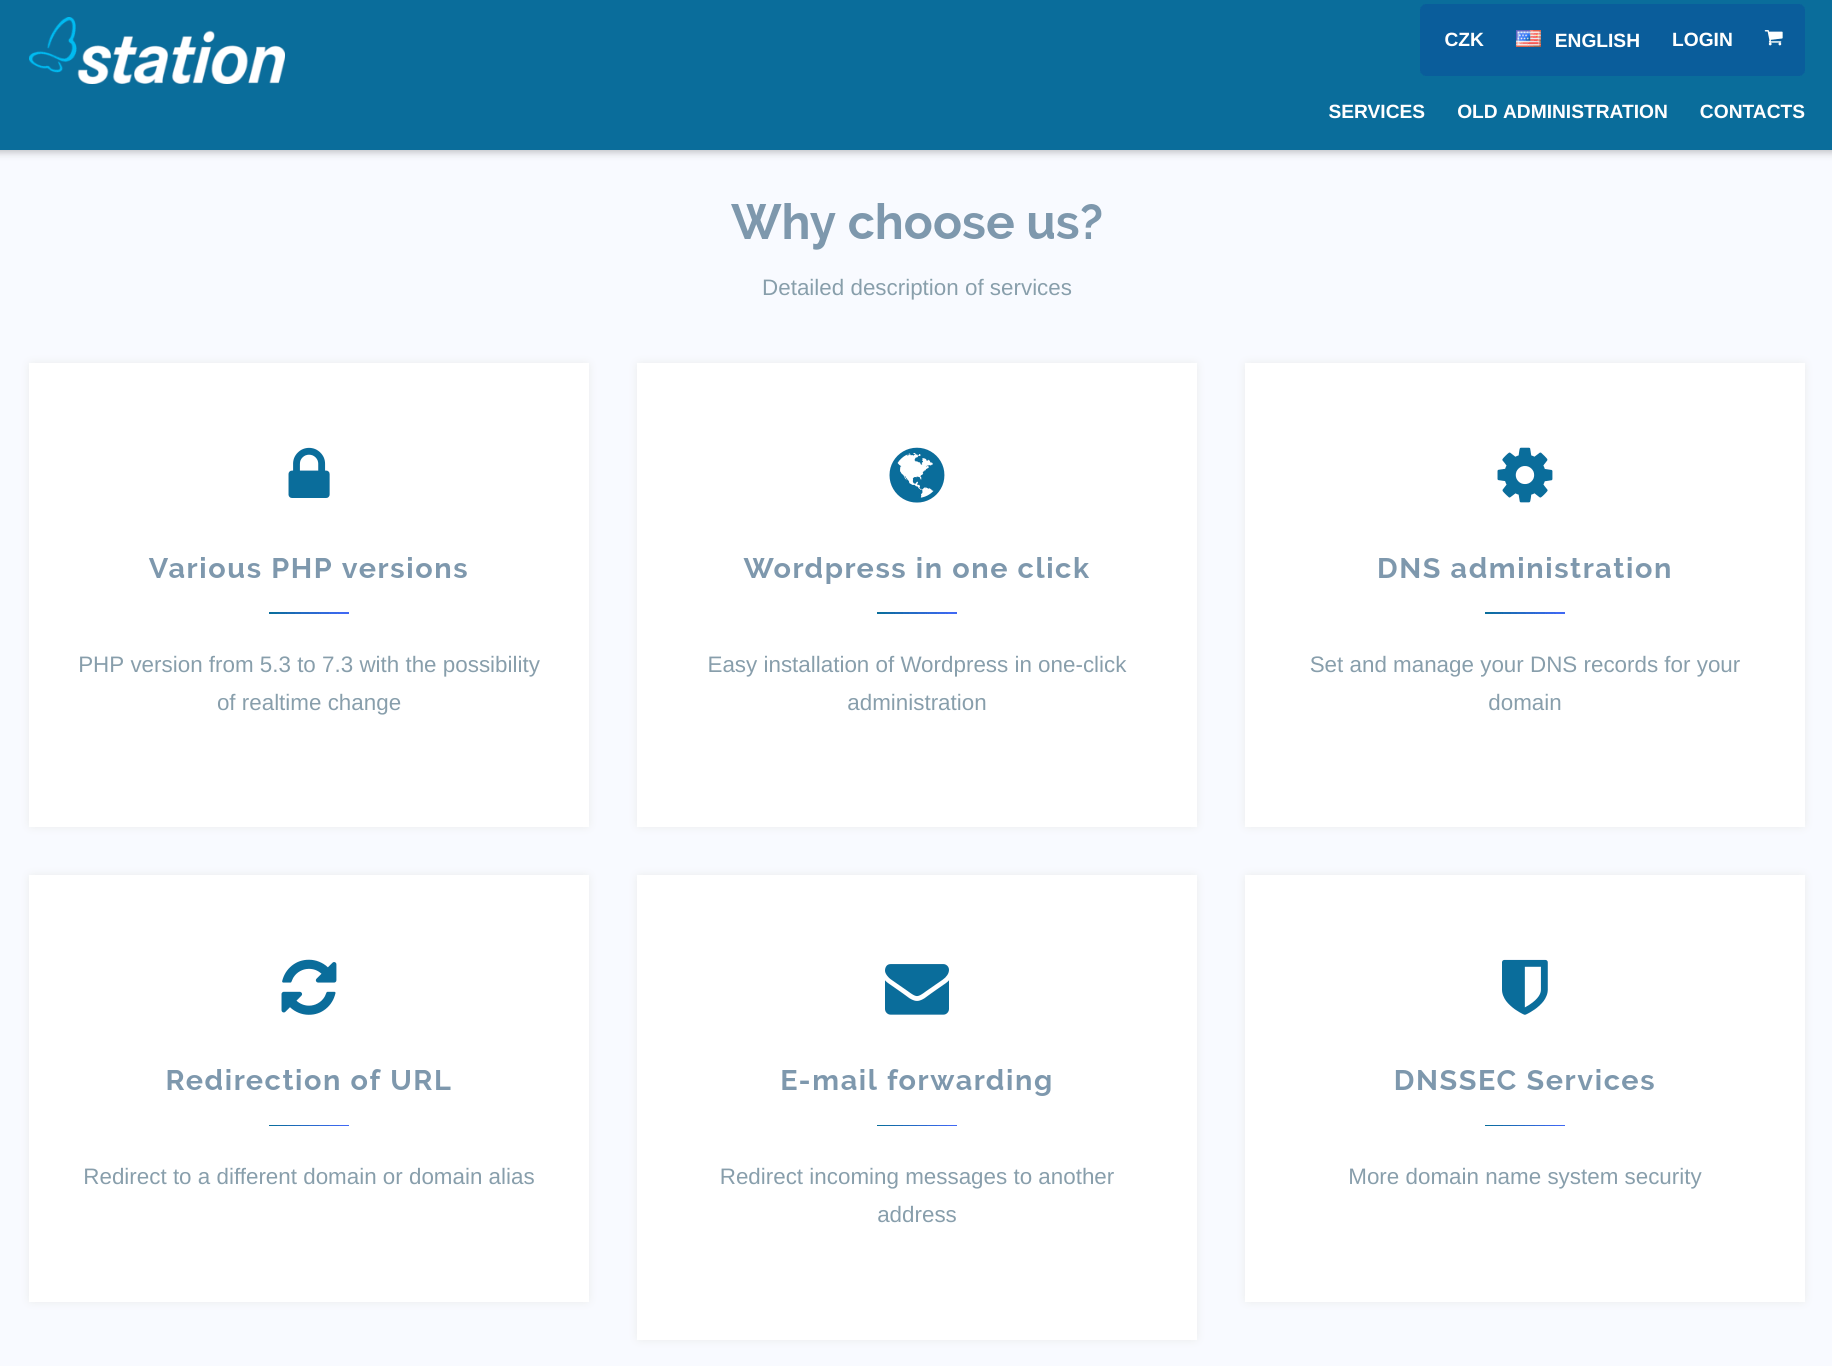
Task: Click the gear icon for DNS administration
Action: [x=1525, y=475]
